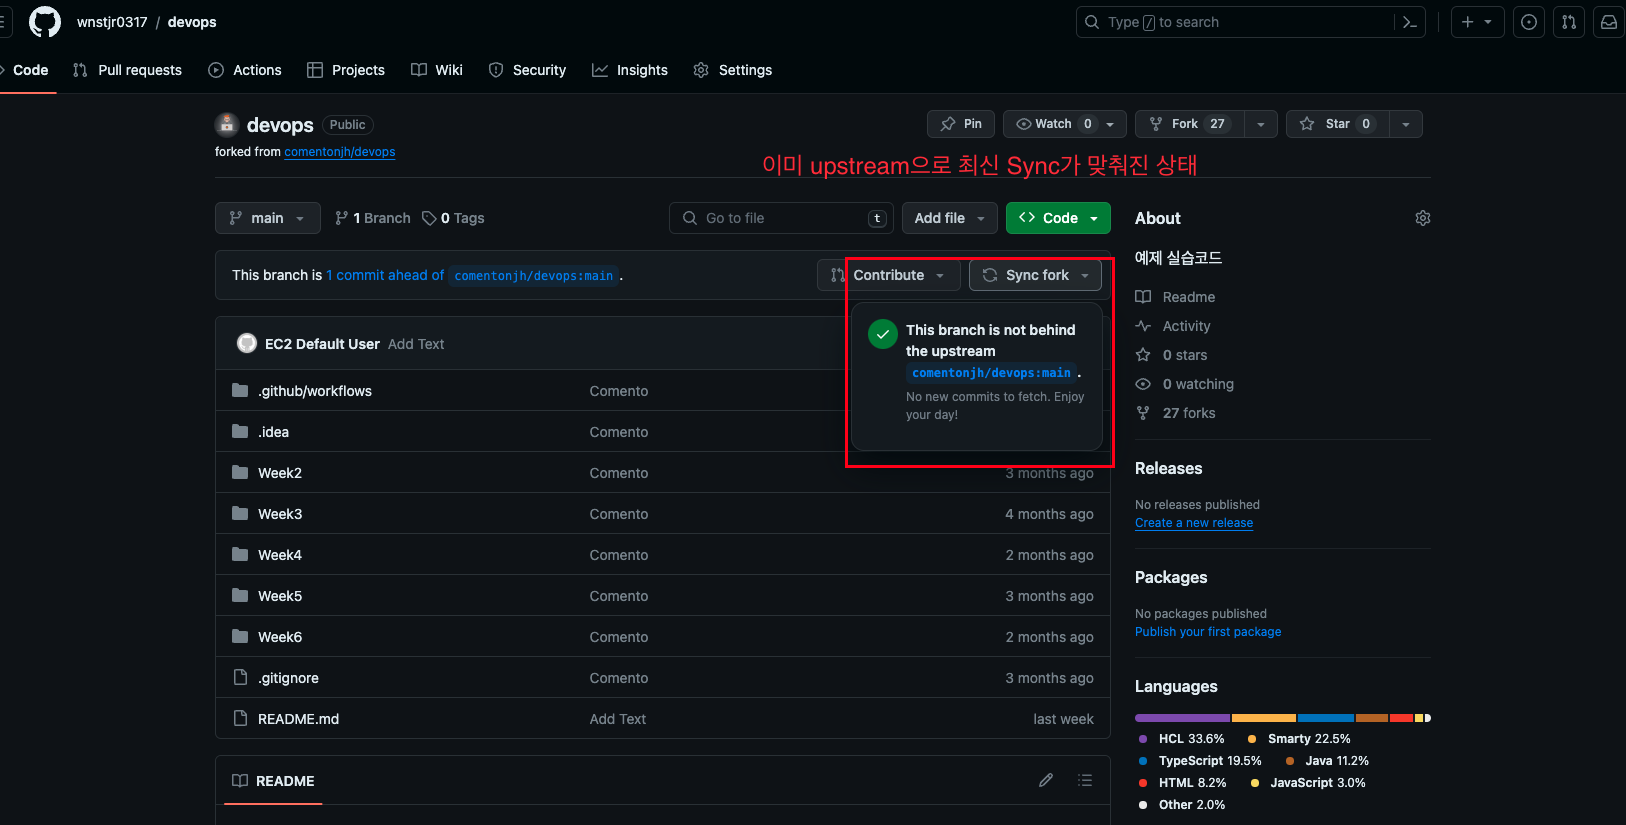The width and height of the screenshot is (1626, 825).
Task: Open the command palette icon
Action: point(1410,22)
